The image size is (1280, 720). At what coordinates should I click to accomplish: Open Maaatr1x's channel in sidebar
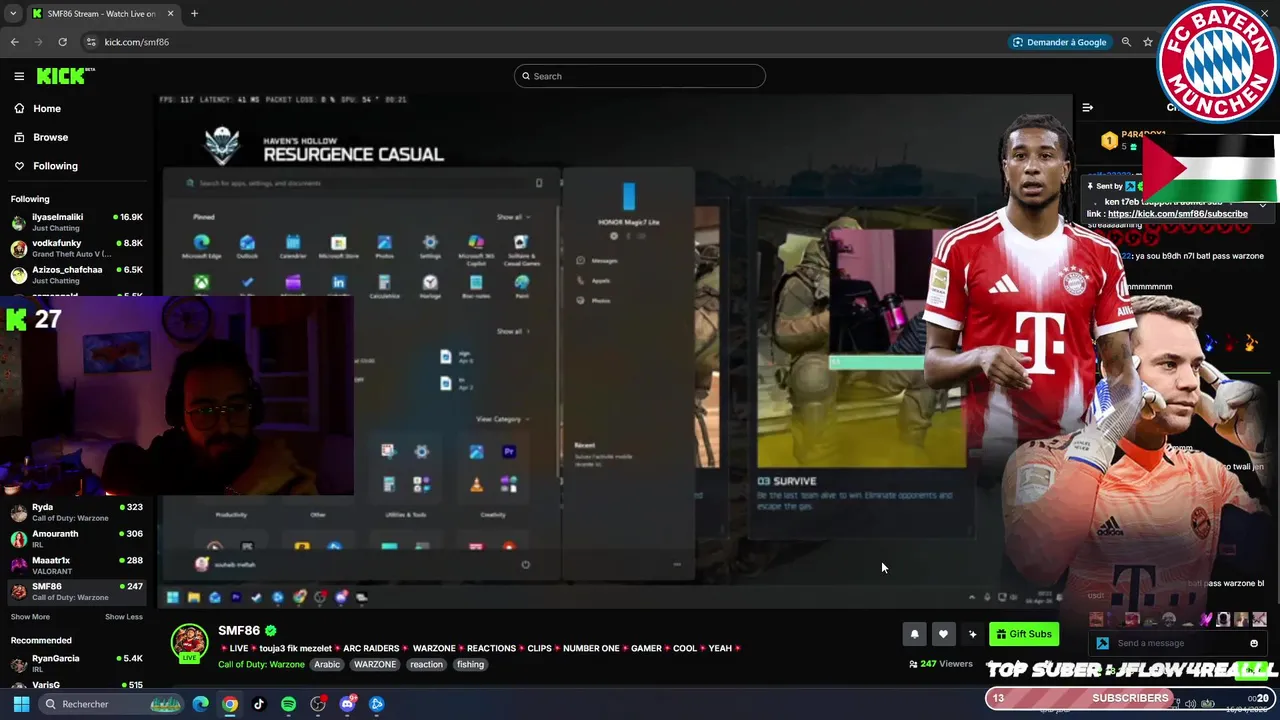click(77, 565)
